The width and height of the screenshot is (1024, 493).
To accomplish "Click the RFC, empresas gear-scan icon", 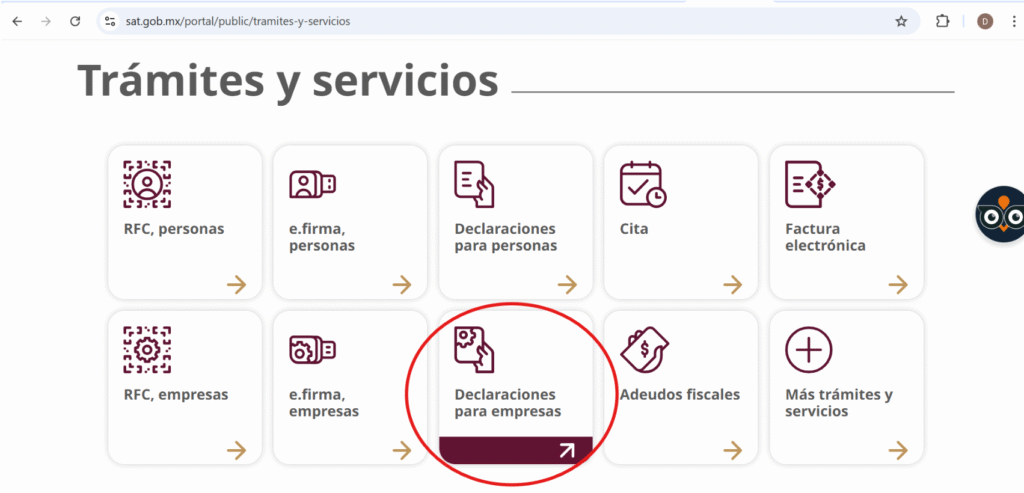I will tap(147, 349).
